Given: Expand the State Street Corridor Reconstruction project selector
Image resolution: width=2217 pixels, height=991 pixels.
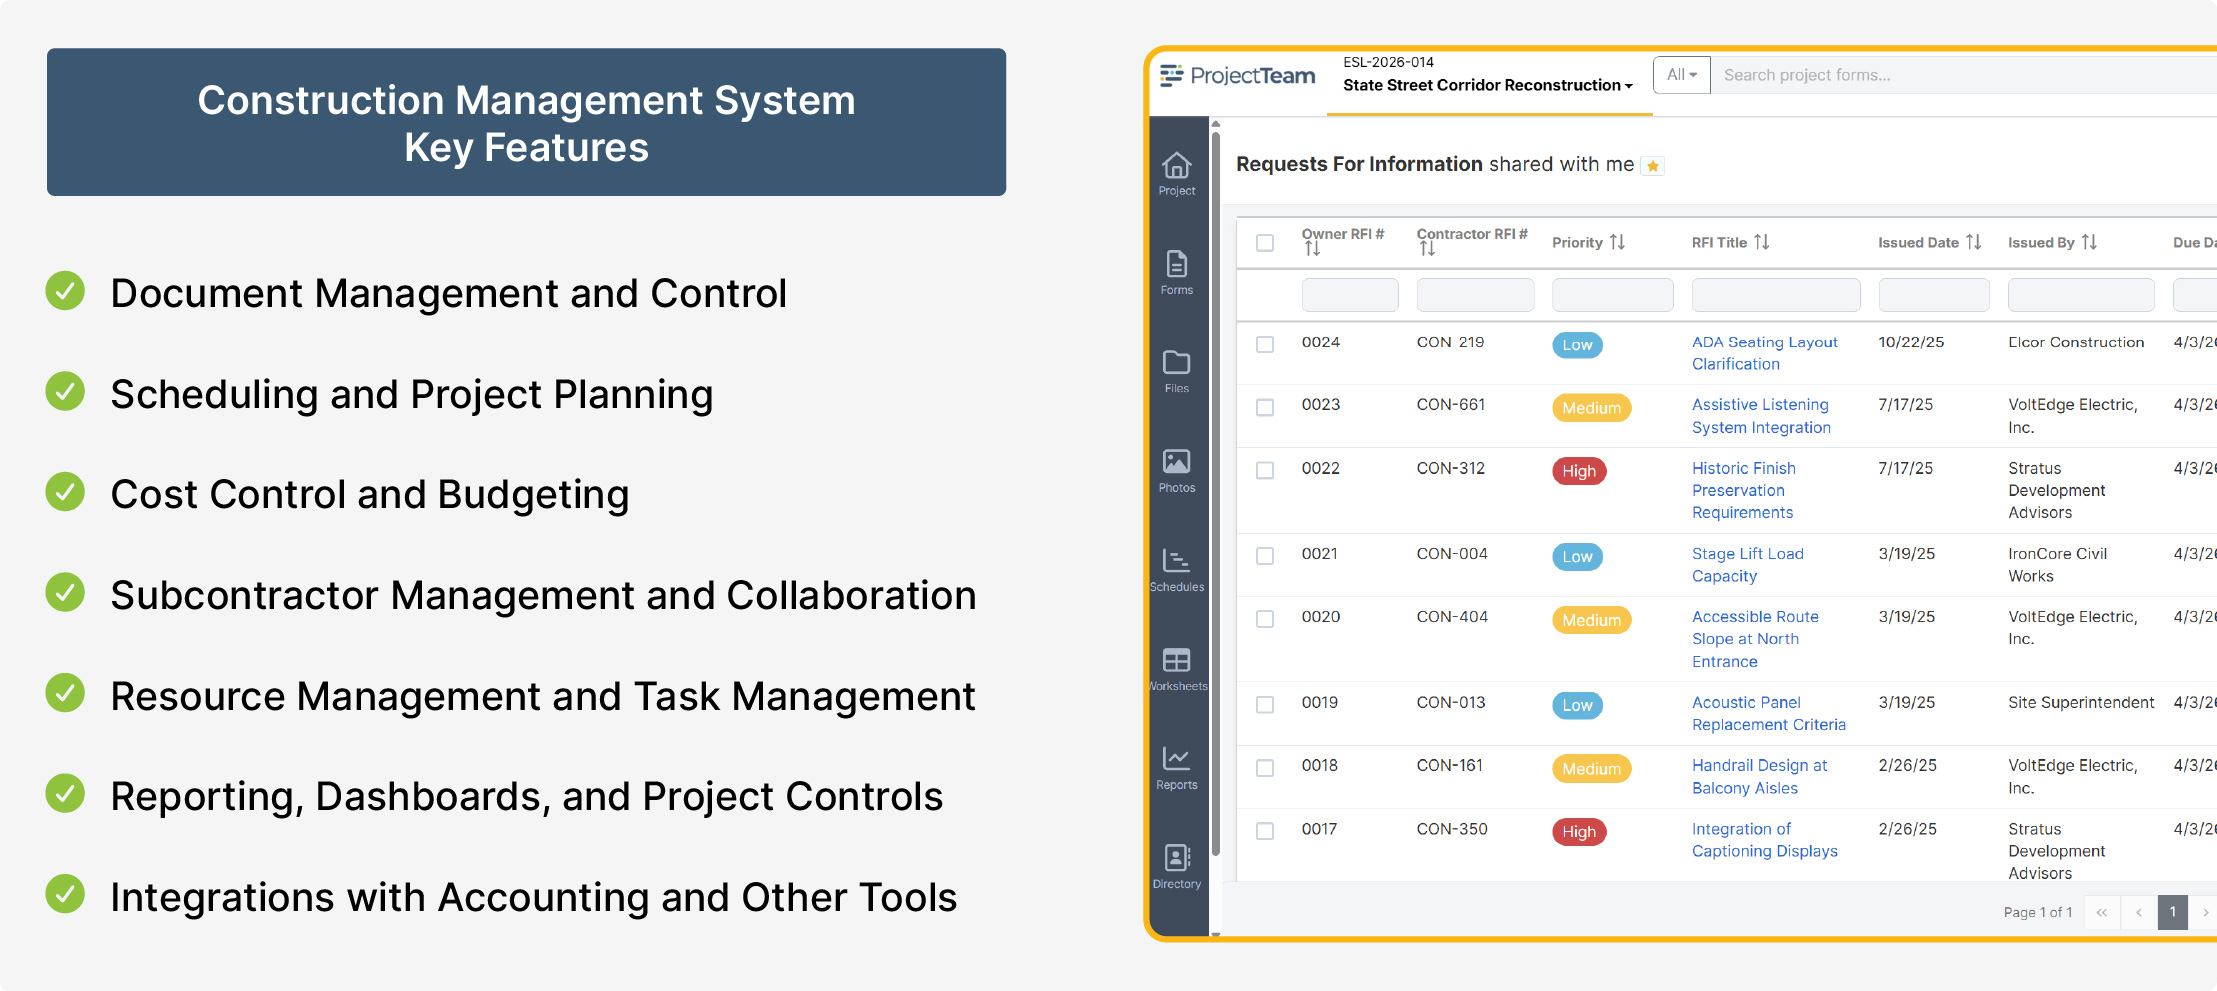Looking at the screenshot, I should tap(1486, 85).
